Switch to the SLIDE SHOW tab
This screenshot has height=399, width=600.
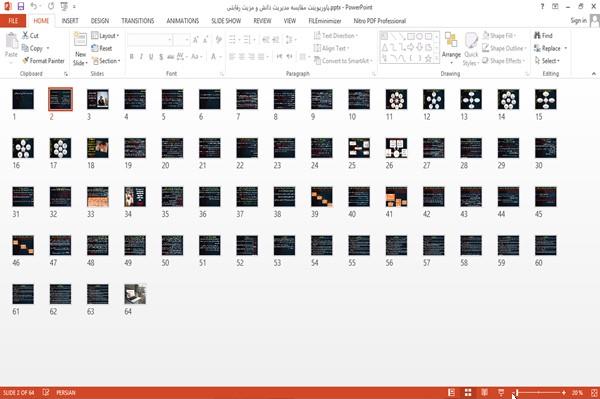coord(226,21)
